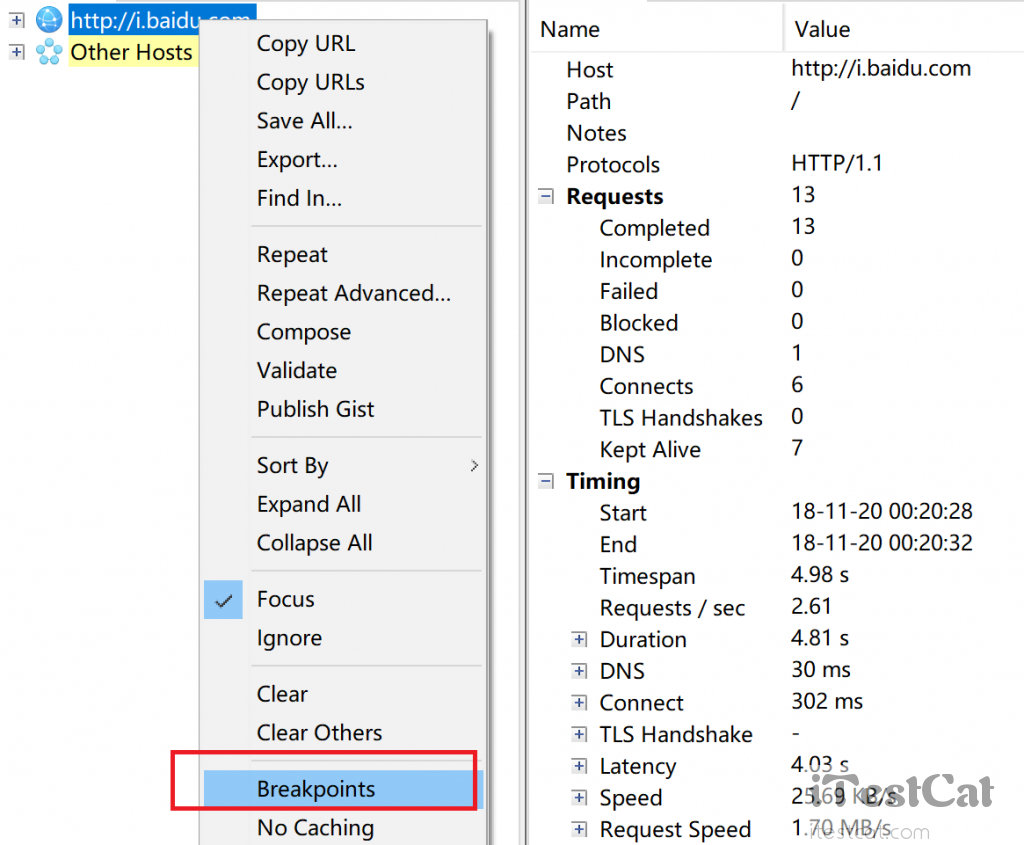Viewport: 1024px width, 845px height.
Task: Choose Compose from the context menu
Action: 344,332
